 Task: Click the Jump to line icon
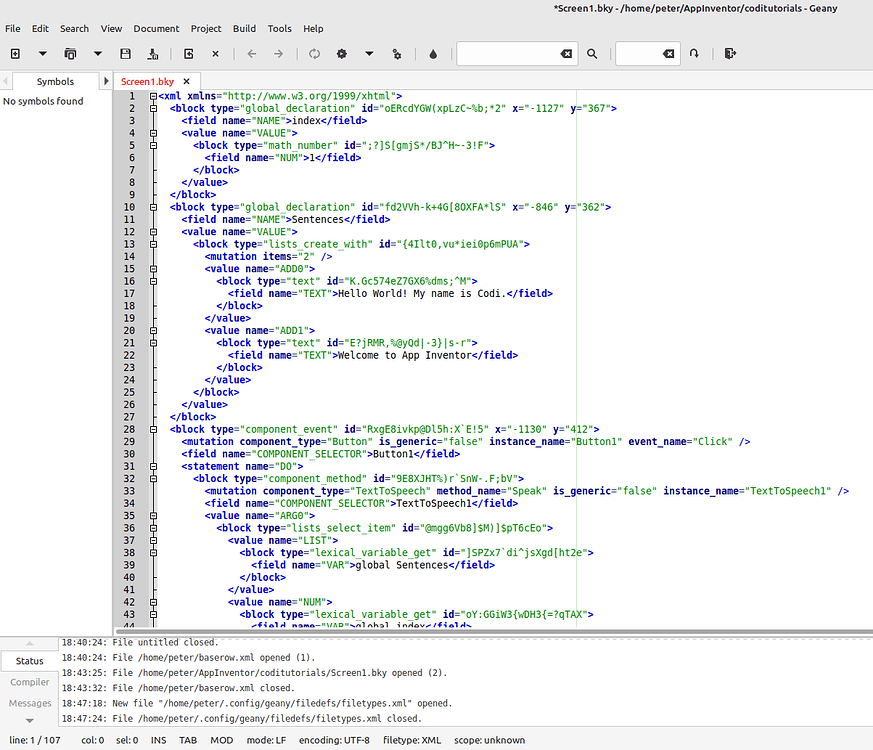(694, 53)
